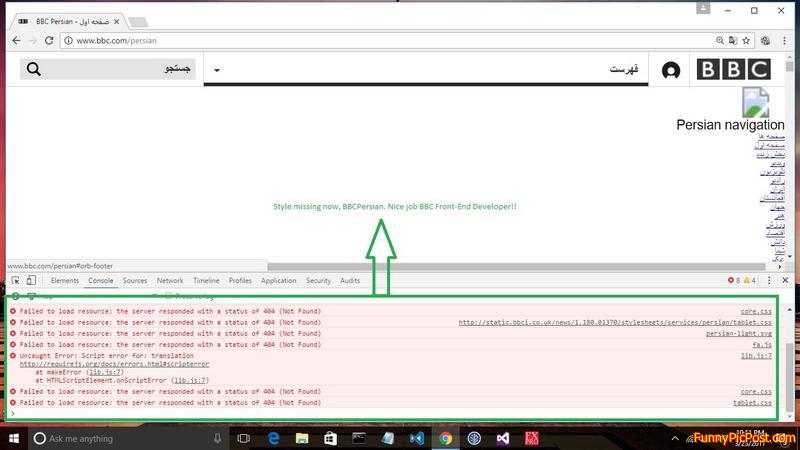Click the page's horizontal scrollbar
This screenshot has width=800, height=450.
(515, 266)
